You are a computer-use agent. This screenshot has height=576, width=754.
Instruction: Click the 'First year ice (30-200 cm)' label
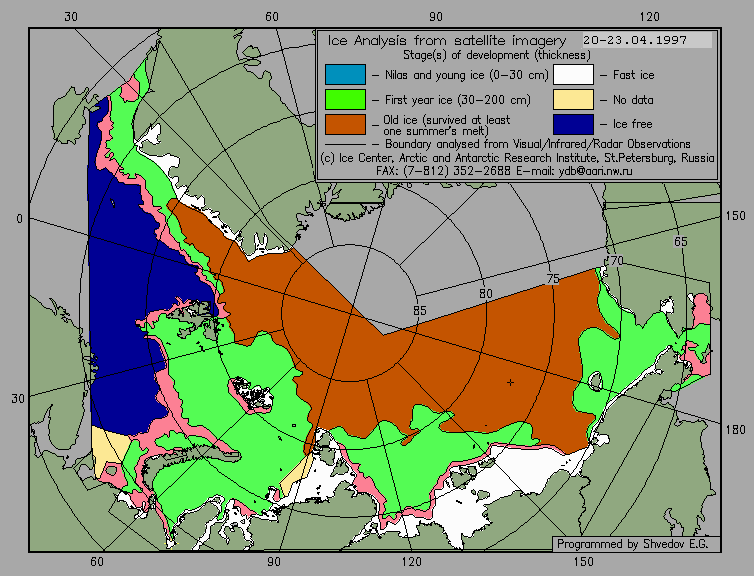(458, 100)
